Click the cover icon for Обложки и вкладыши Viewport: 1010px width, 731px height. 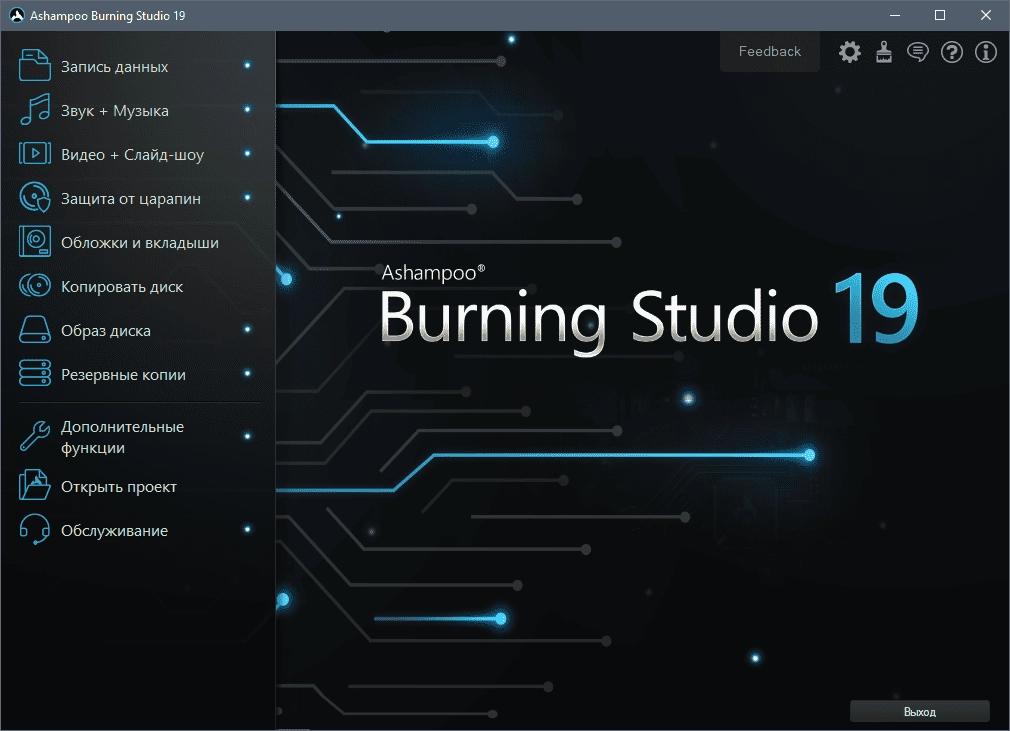tap(35, 242)
